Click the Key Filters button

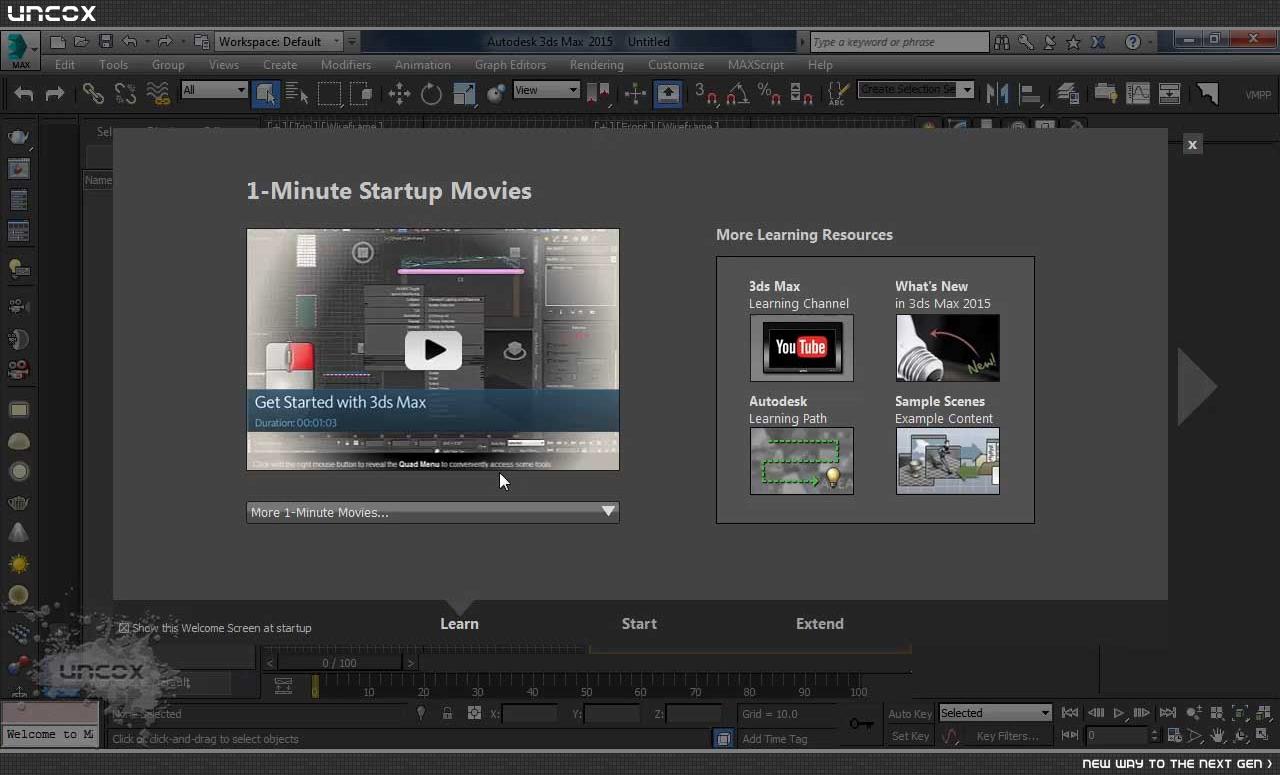click(1007, 736)
